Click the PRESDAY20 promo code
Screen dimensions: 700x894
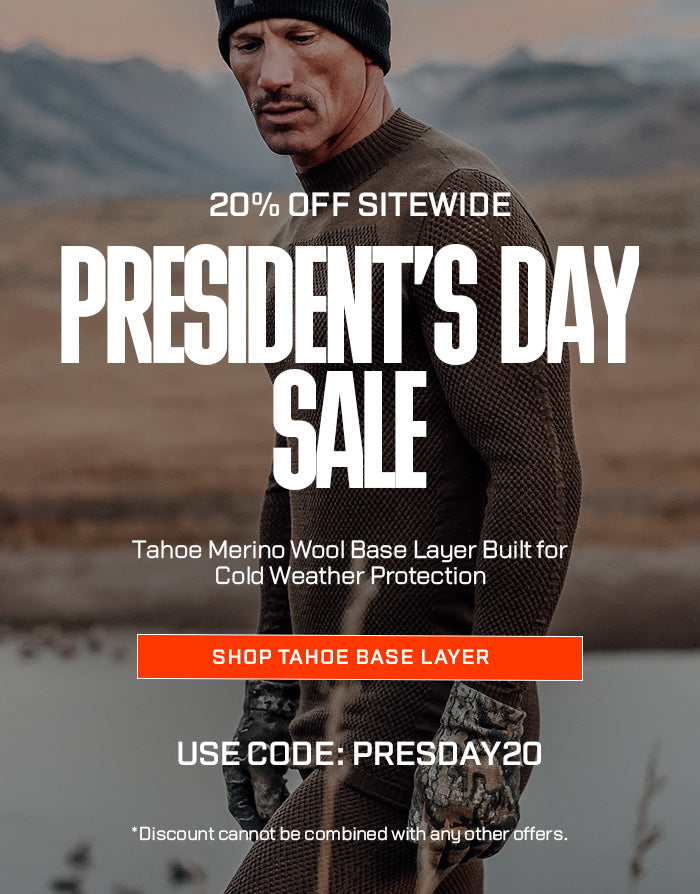(x=447, y=754)
